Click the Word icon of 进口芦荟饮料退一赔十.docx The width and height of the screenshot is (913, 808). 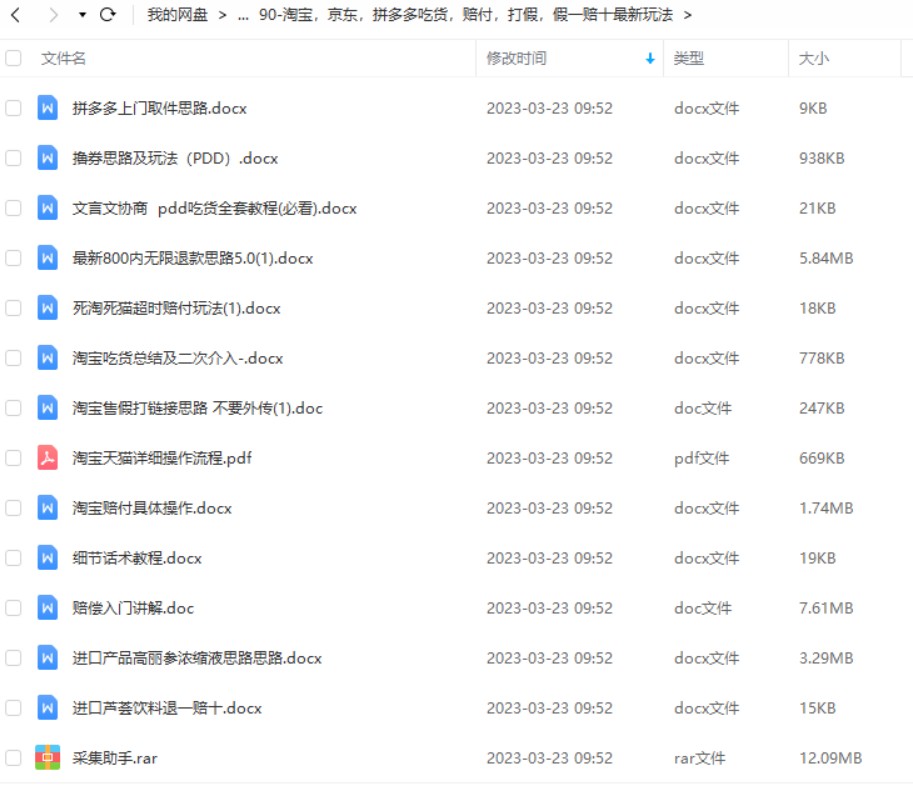click(x=48, y=708)
